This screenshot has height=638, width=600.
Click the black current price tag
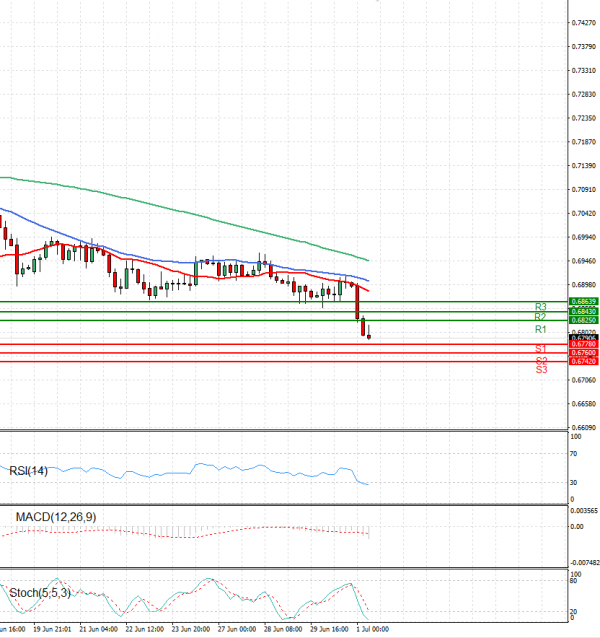(x=583, y=338)
